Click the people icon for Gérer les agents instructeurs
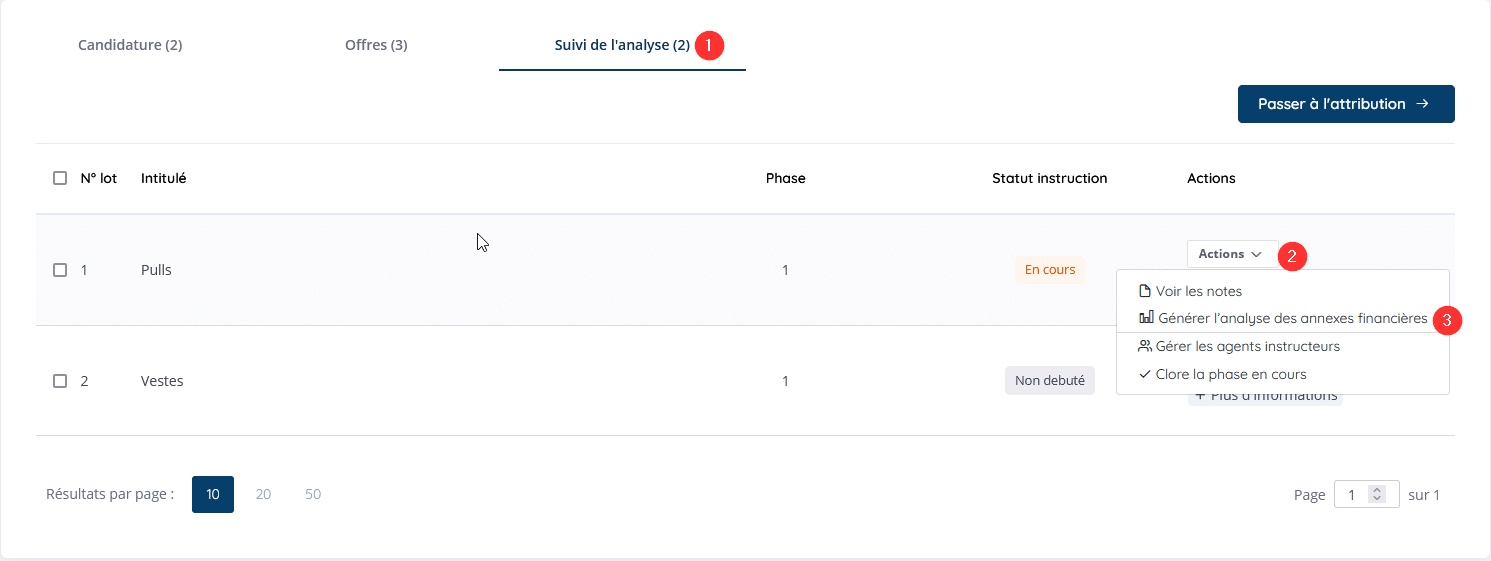This screenshot has width=1491, height=561. click(1145, 346)
